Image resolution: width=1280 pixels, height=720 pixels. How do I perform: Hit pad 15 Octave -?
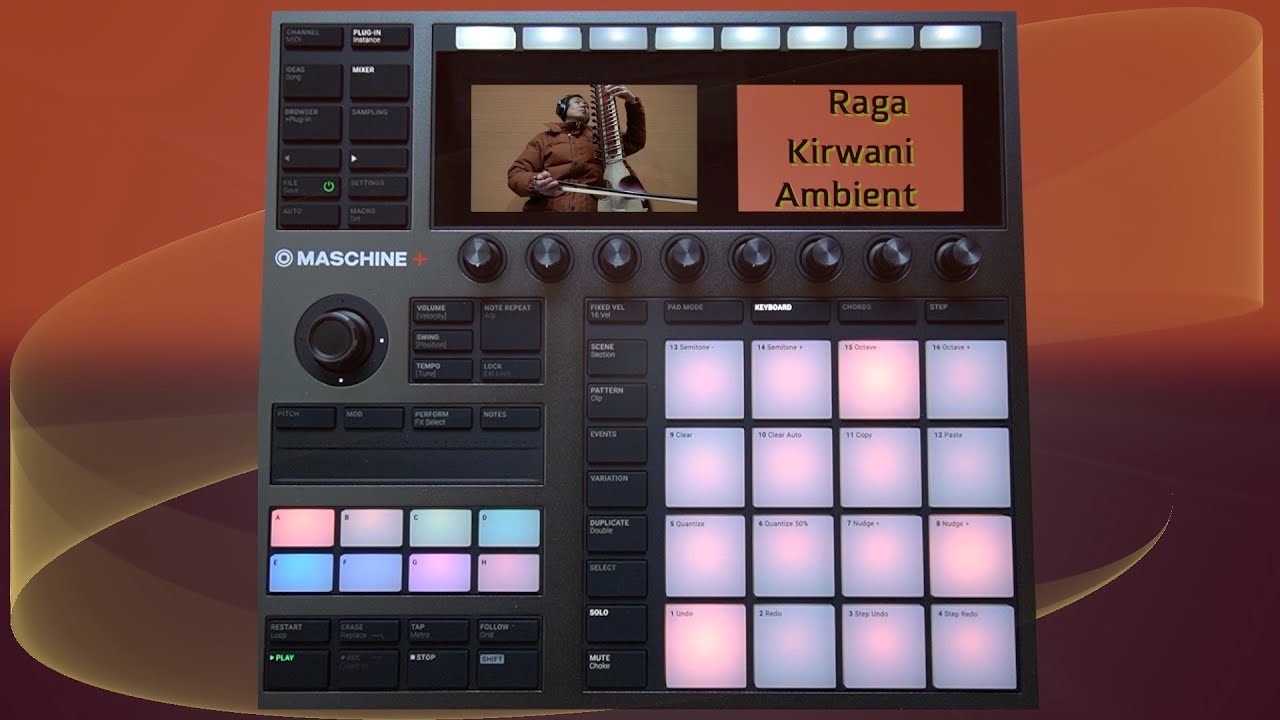click(x=879, y=380)
